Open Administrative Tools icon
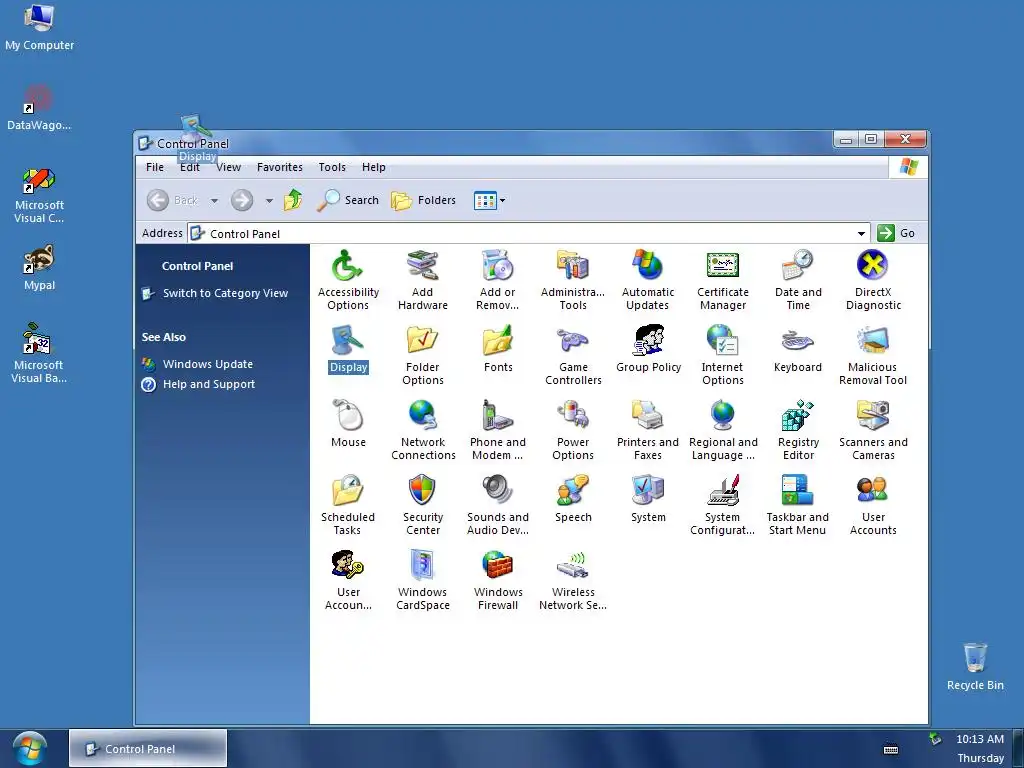This screenshot has height=768, width=1024. tap(573, 280)
